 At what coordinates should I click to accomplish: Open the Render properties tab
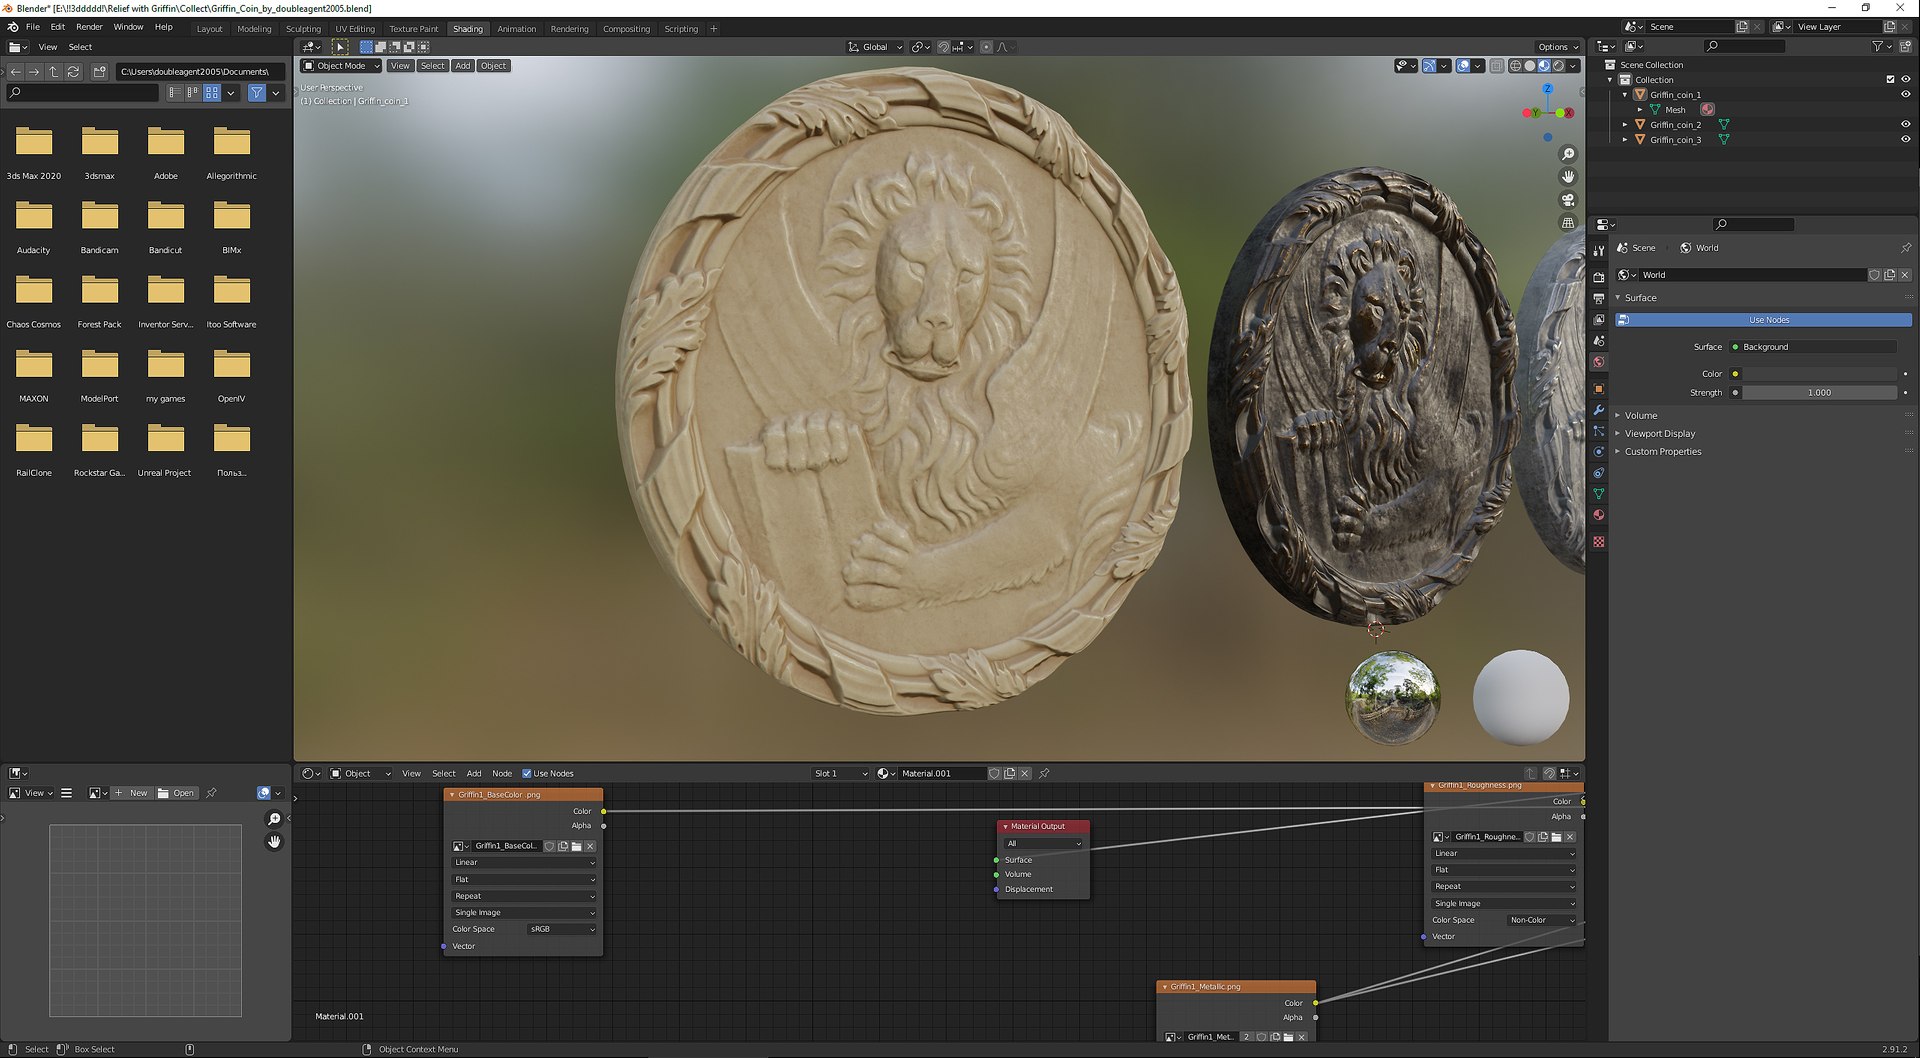1599,276
